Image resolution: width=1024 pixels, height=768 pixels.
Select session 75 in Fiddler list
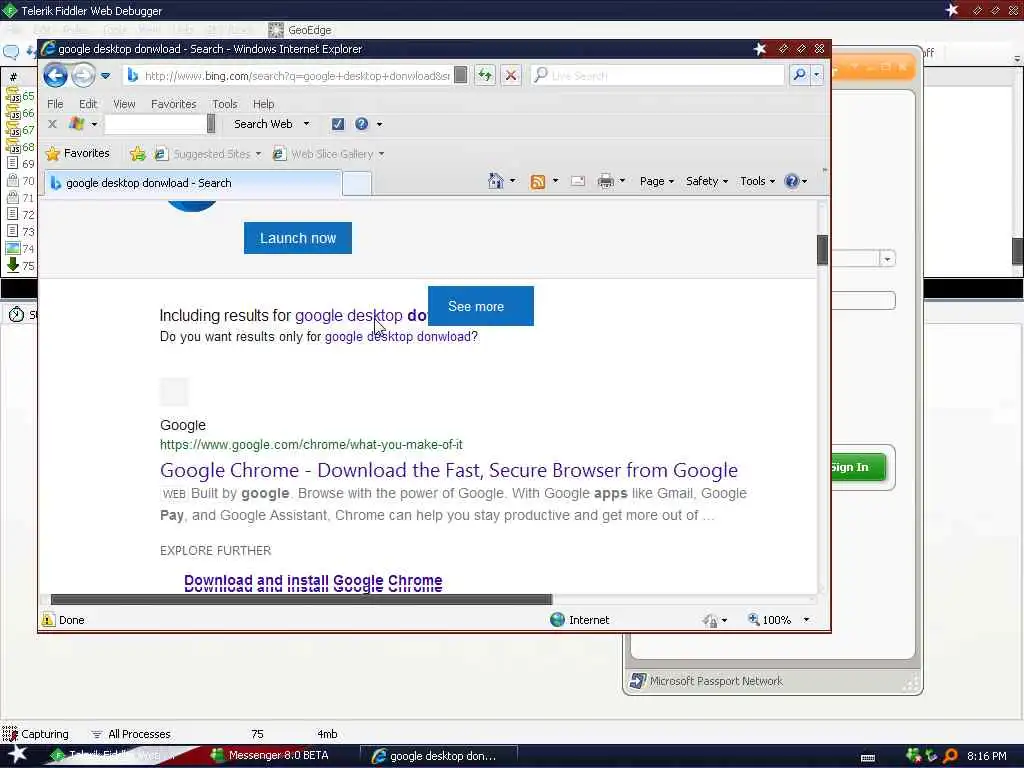tap(20, 266)
